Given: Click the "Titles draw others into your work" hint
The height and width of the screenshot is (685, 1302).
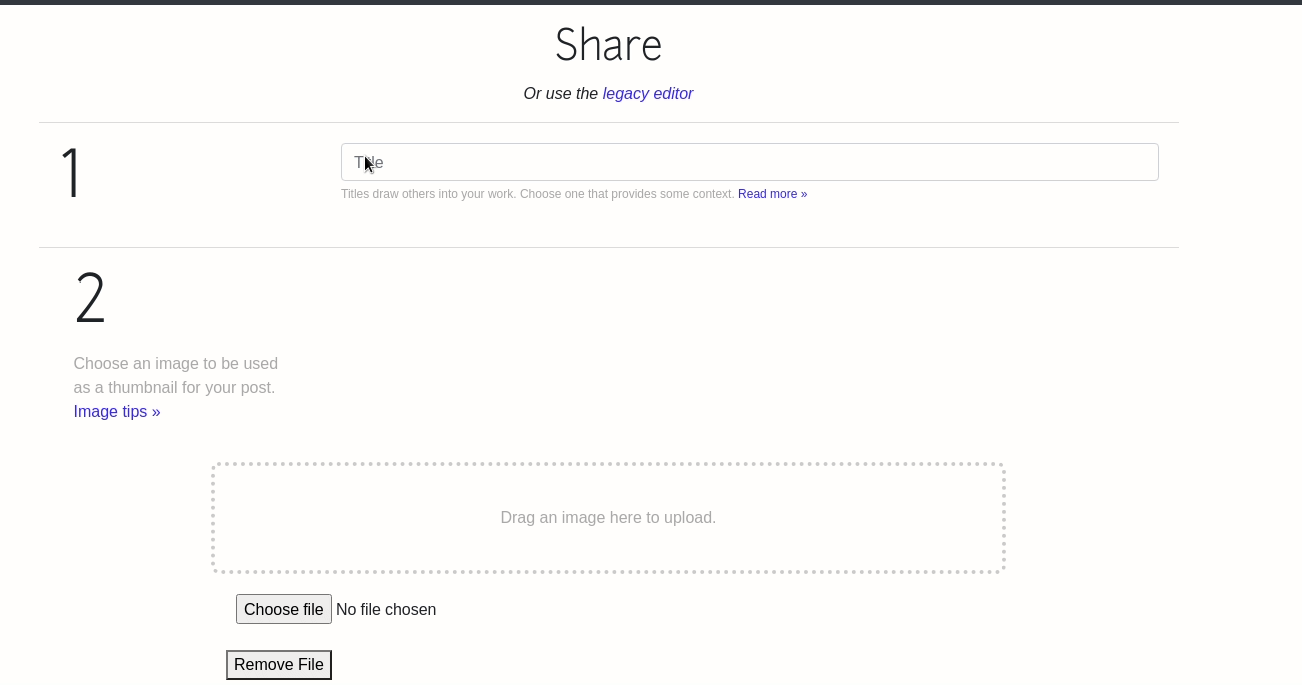Looking at the screenshot, I should [538, 194].
